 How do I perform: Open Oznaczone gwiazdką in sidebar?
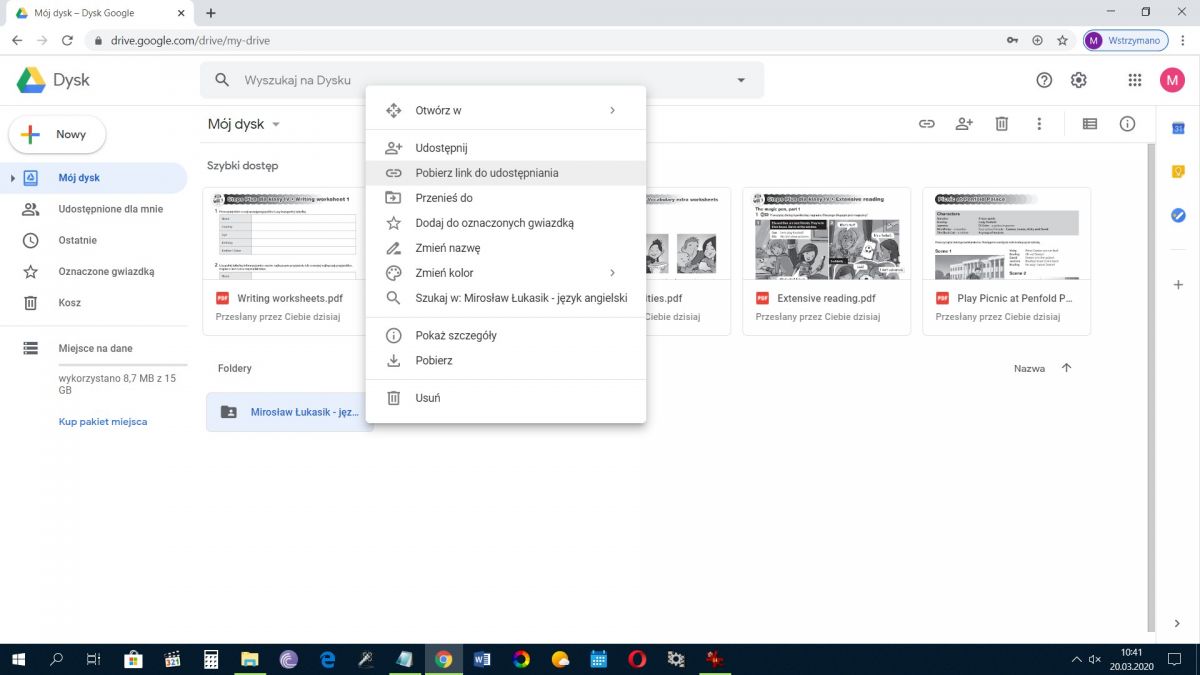pyautogui.click(x=94, y=271)
